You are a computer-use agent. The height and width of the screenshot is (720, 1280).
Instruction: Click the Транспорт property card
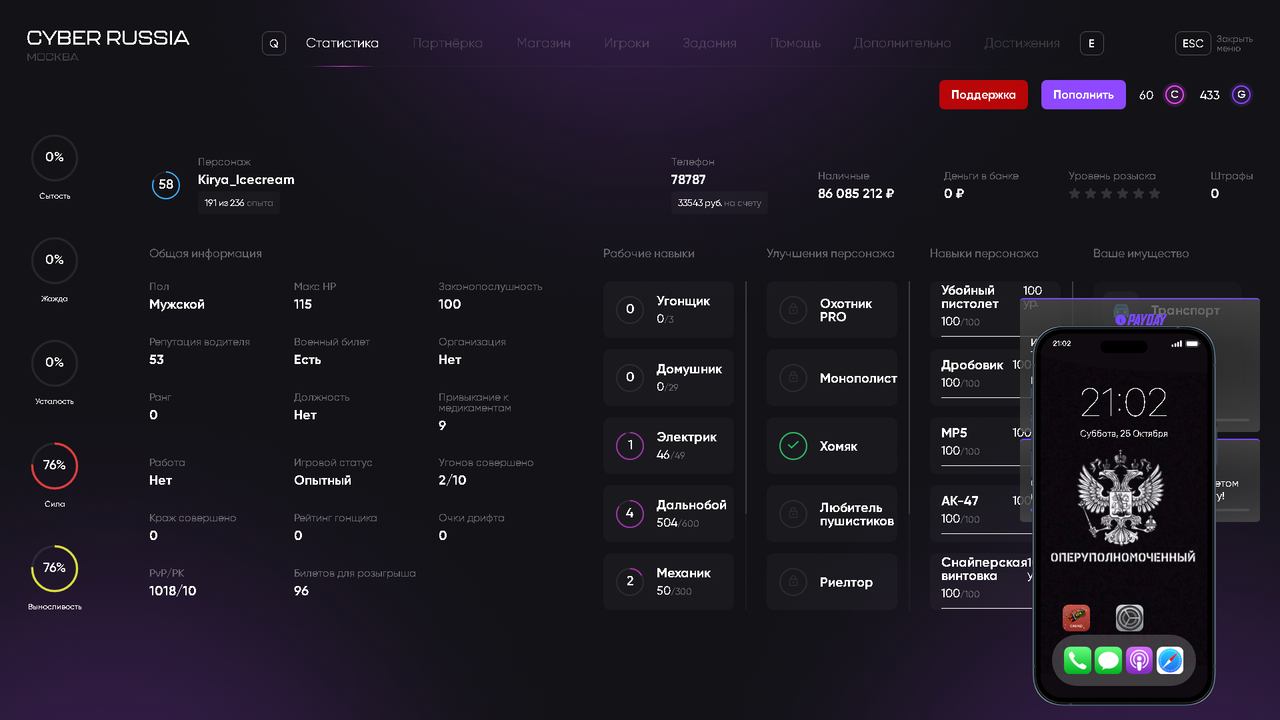[x=1167, y=310]
